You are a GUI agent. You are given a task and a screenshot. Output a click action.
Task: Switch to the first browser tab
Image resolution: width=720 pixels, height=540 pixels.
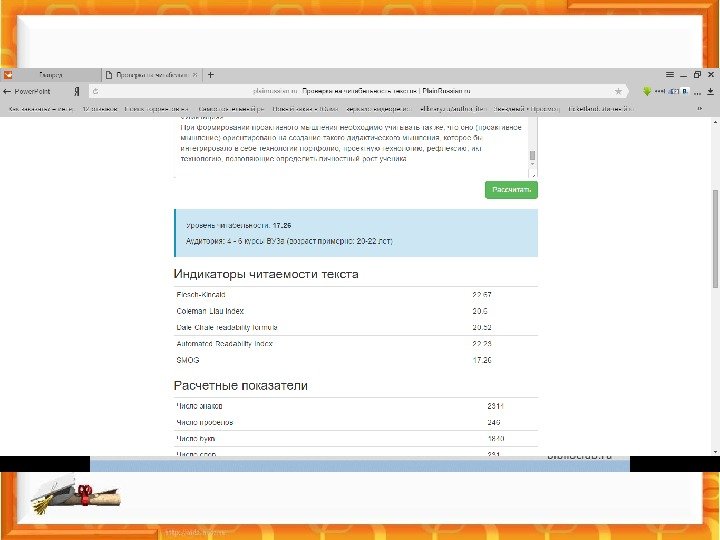(51, 75)
